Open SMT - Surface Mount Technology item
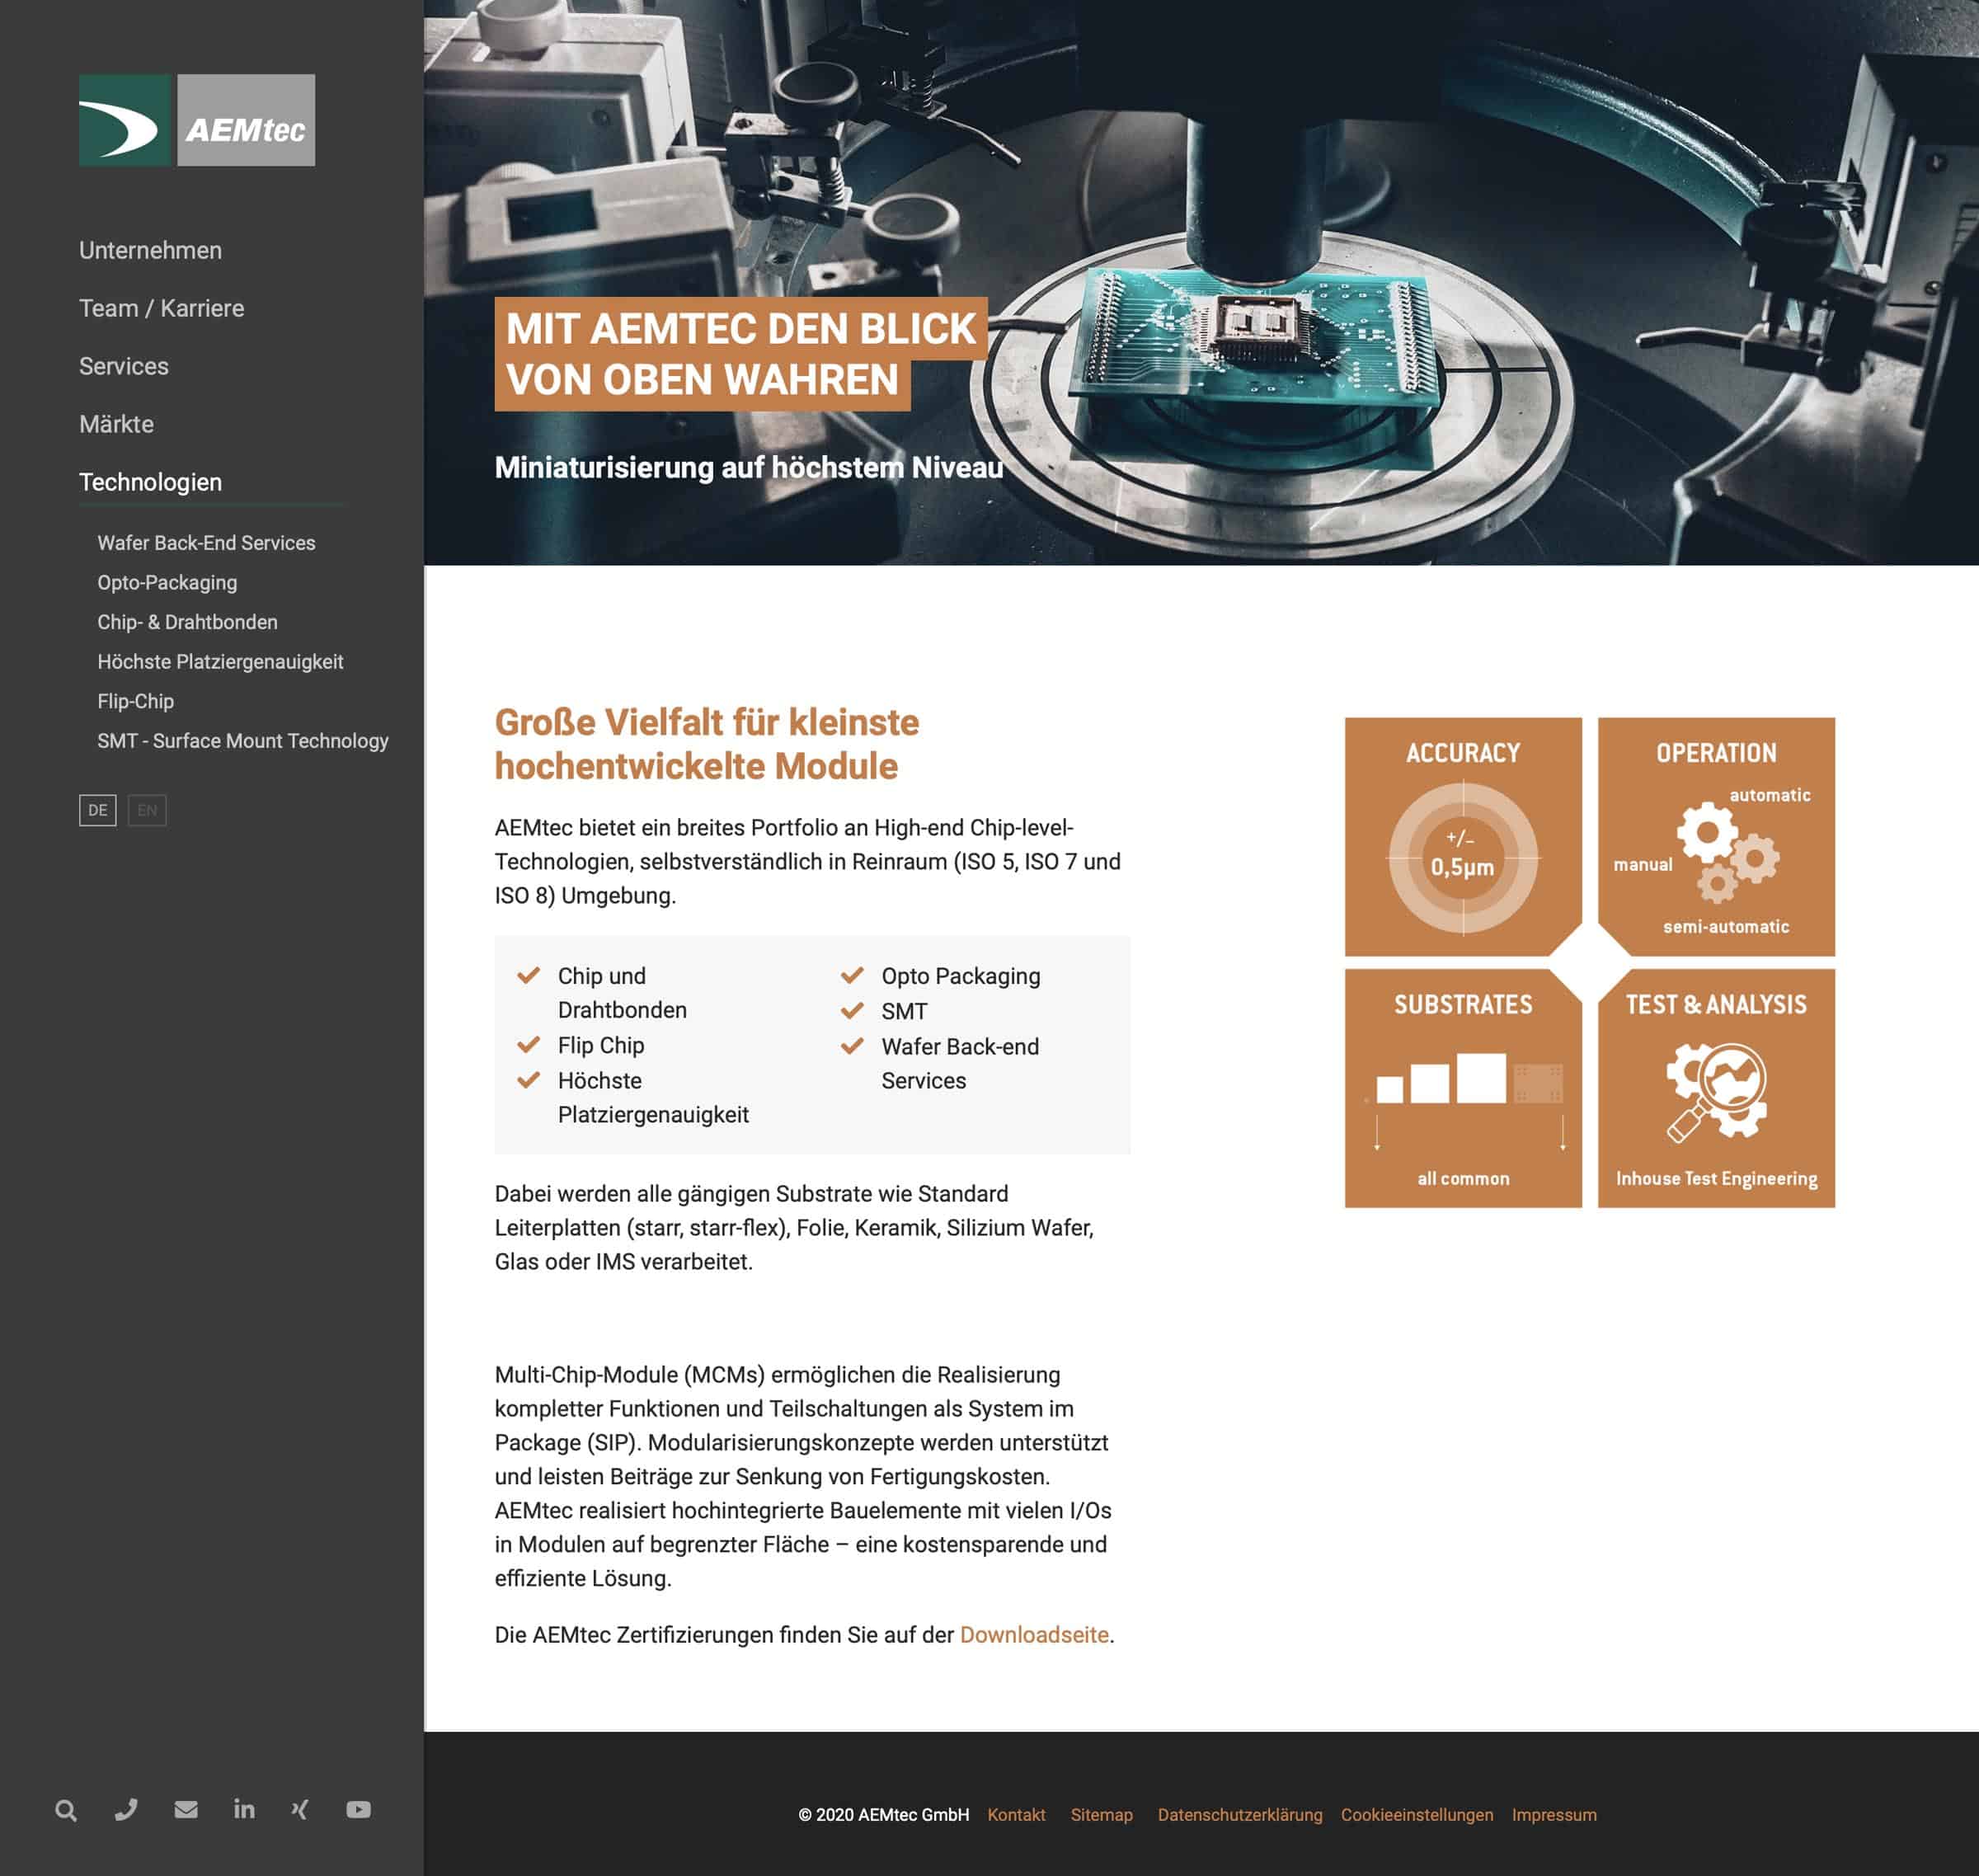1979x1876 pixels. pos(243,741)
